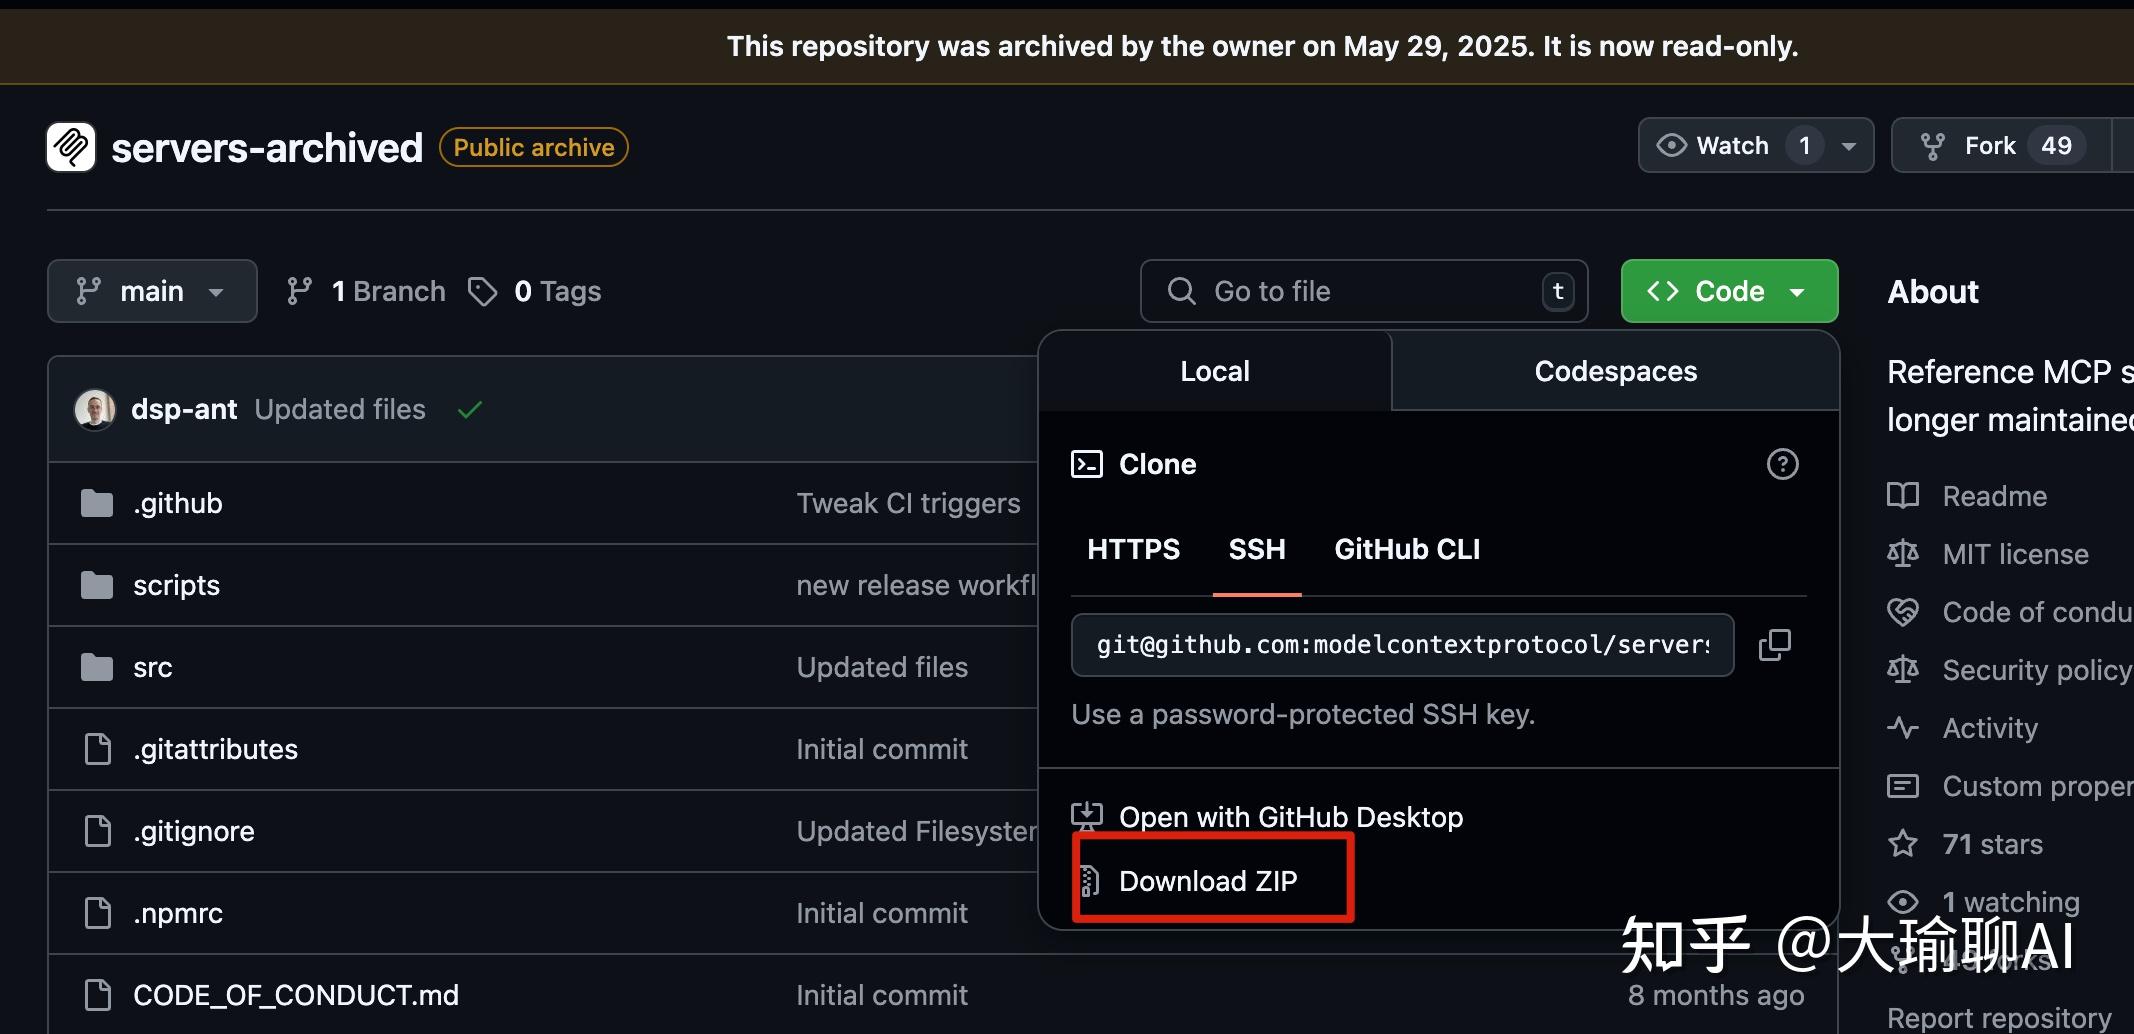Click Download ZIP

click(x=1207, y=881)
